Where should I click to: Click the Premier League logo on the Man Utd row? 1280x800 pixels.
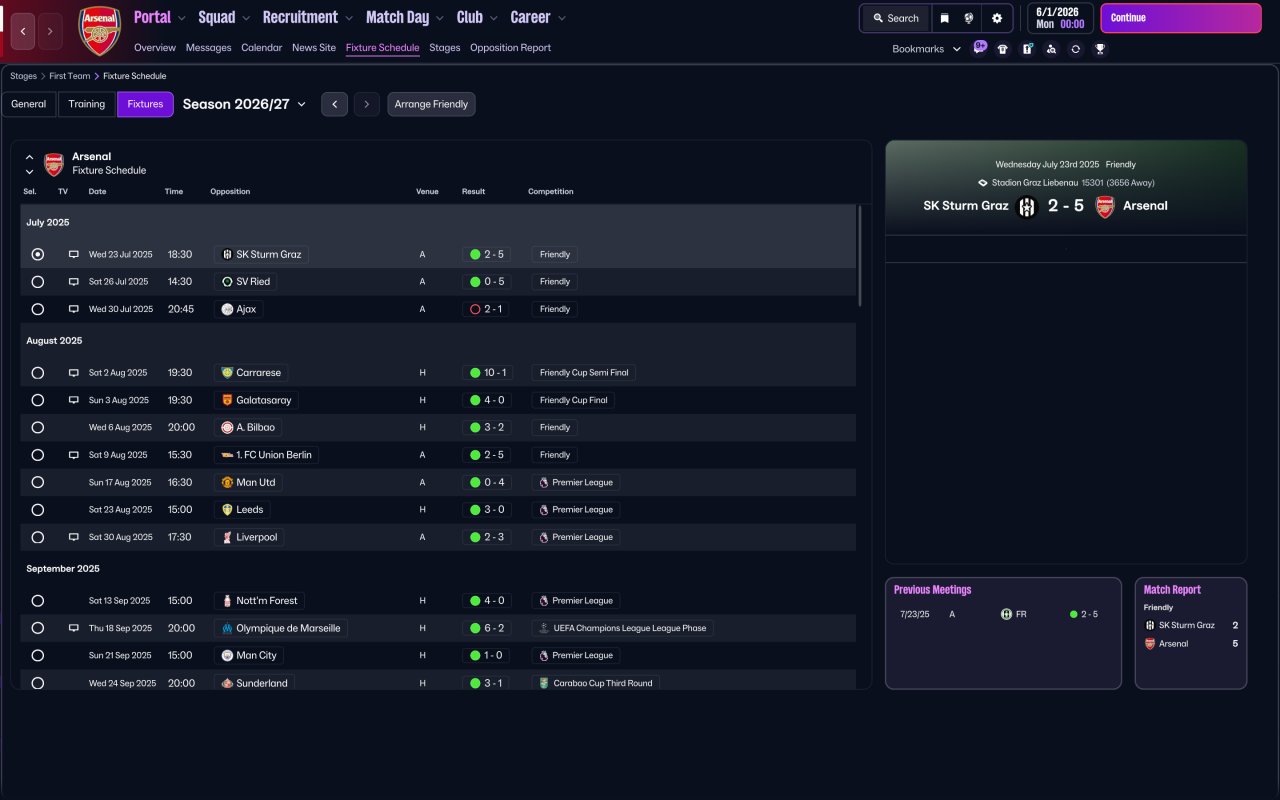[x=543, y=482]
